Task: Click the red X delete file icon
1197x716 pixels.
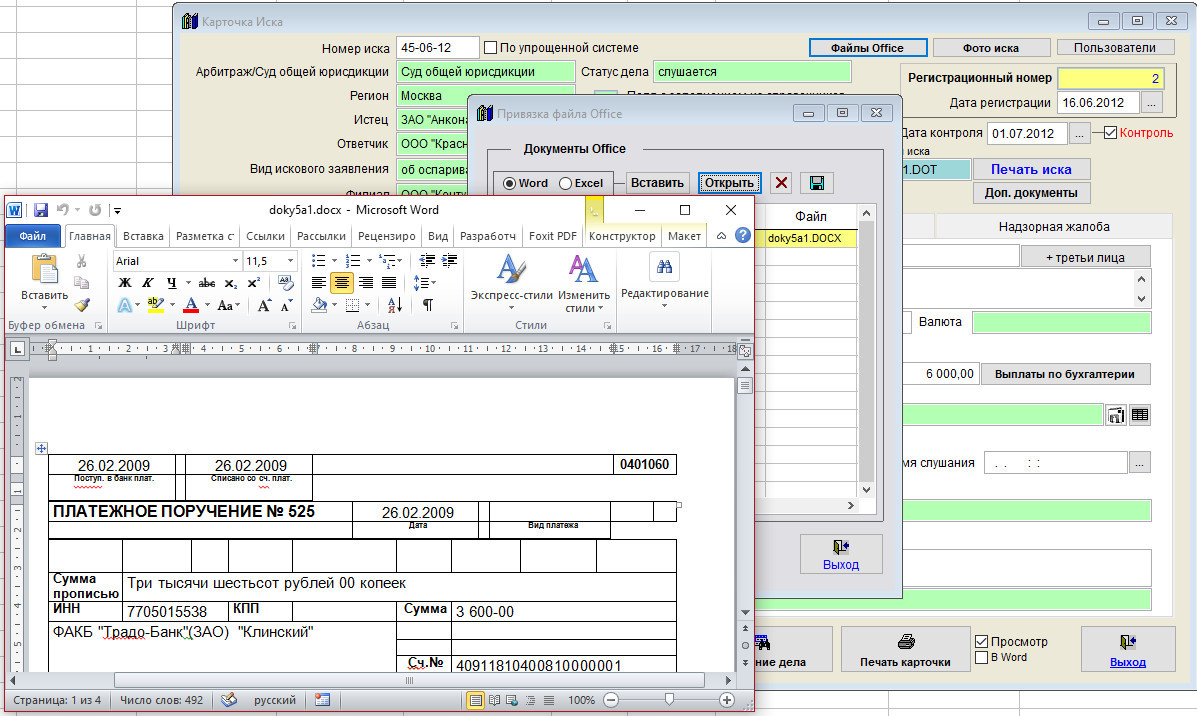Action: 782,183
